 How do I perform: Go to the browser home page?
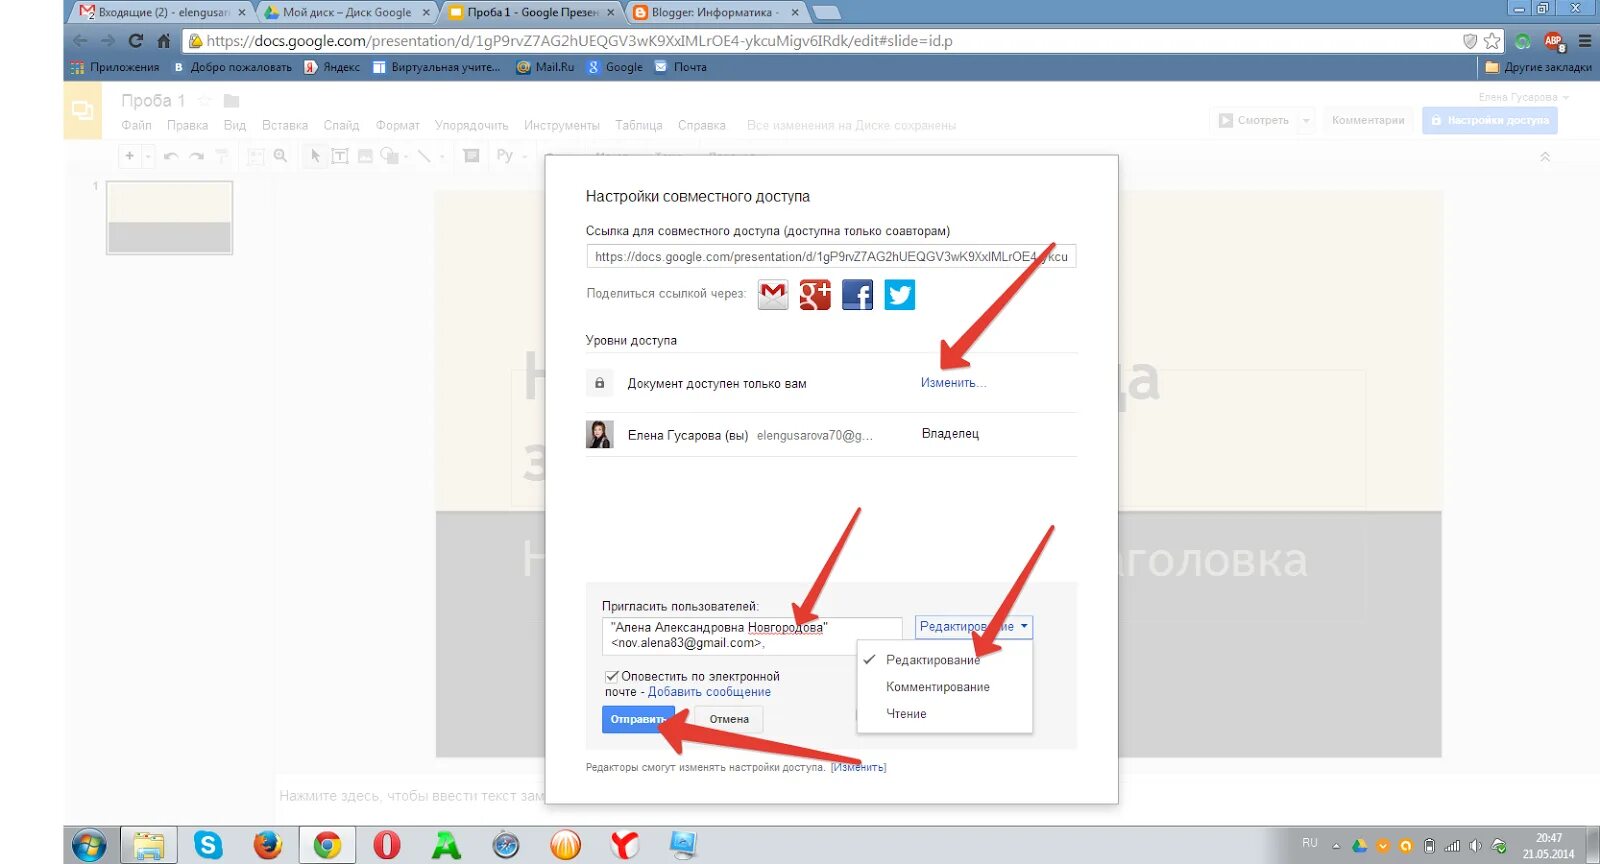point(164,41)
